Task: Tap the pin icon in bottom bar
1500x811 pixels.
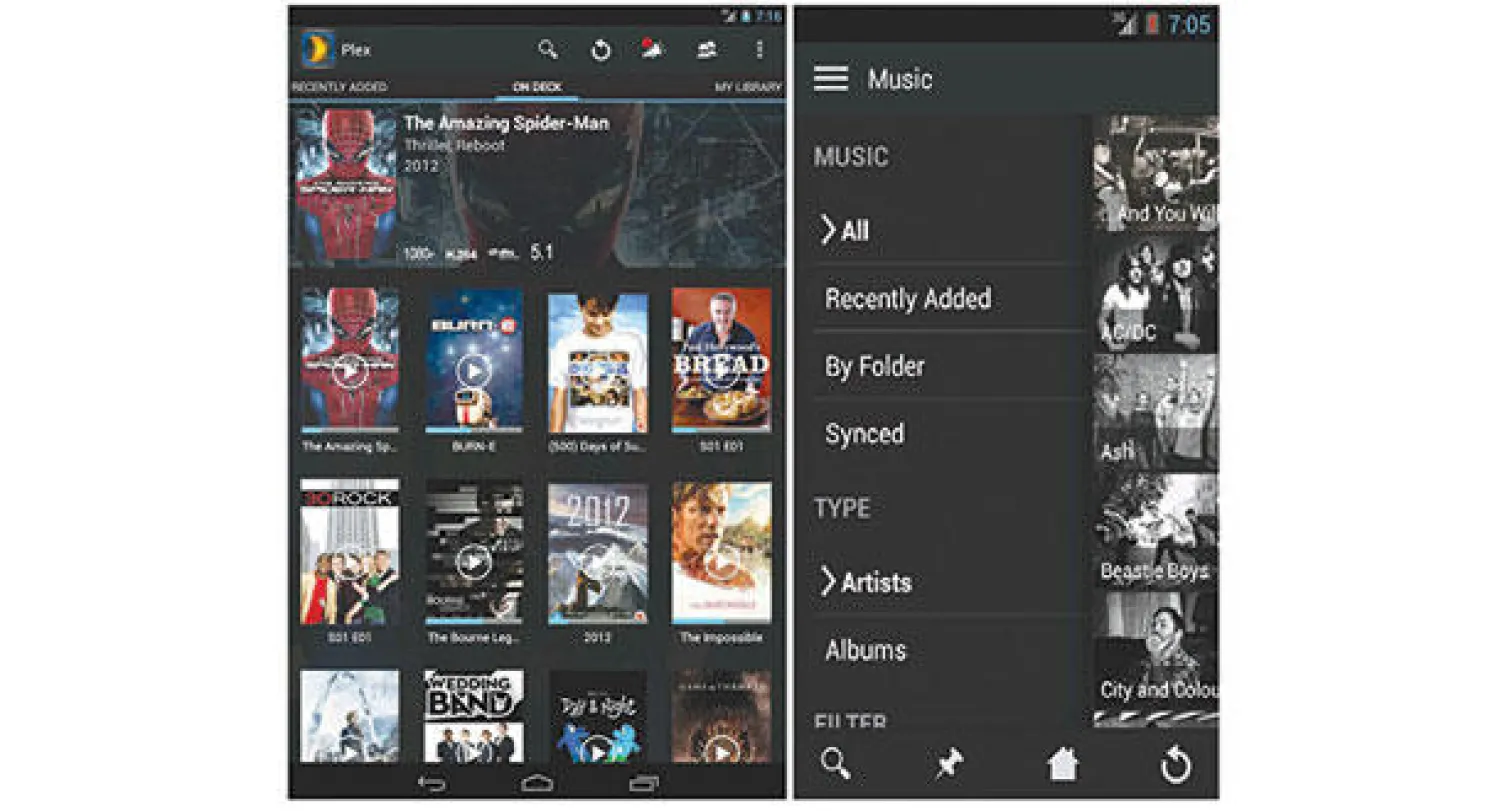Action: (x=948, y=765)
